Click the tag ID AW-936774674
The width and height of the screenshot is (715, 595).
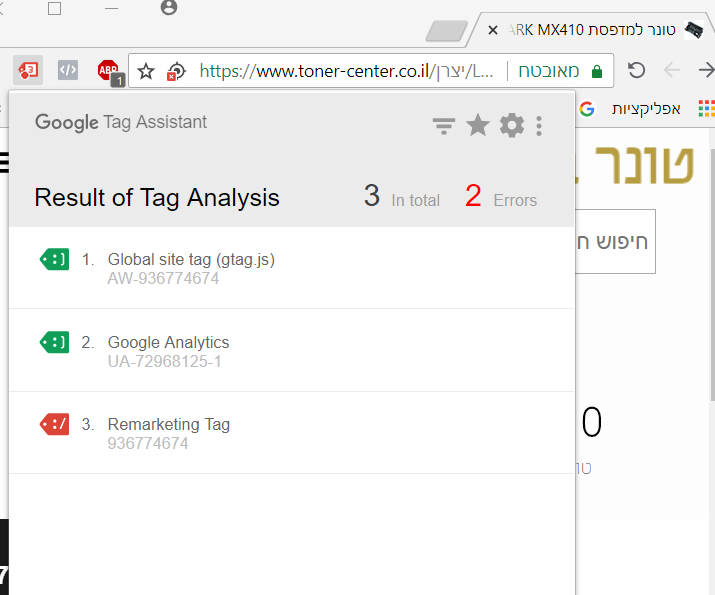tap(163, 279)
